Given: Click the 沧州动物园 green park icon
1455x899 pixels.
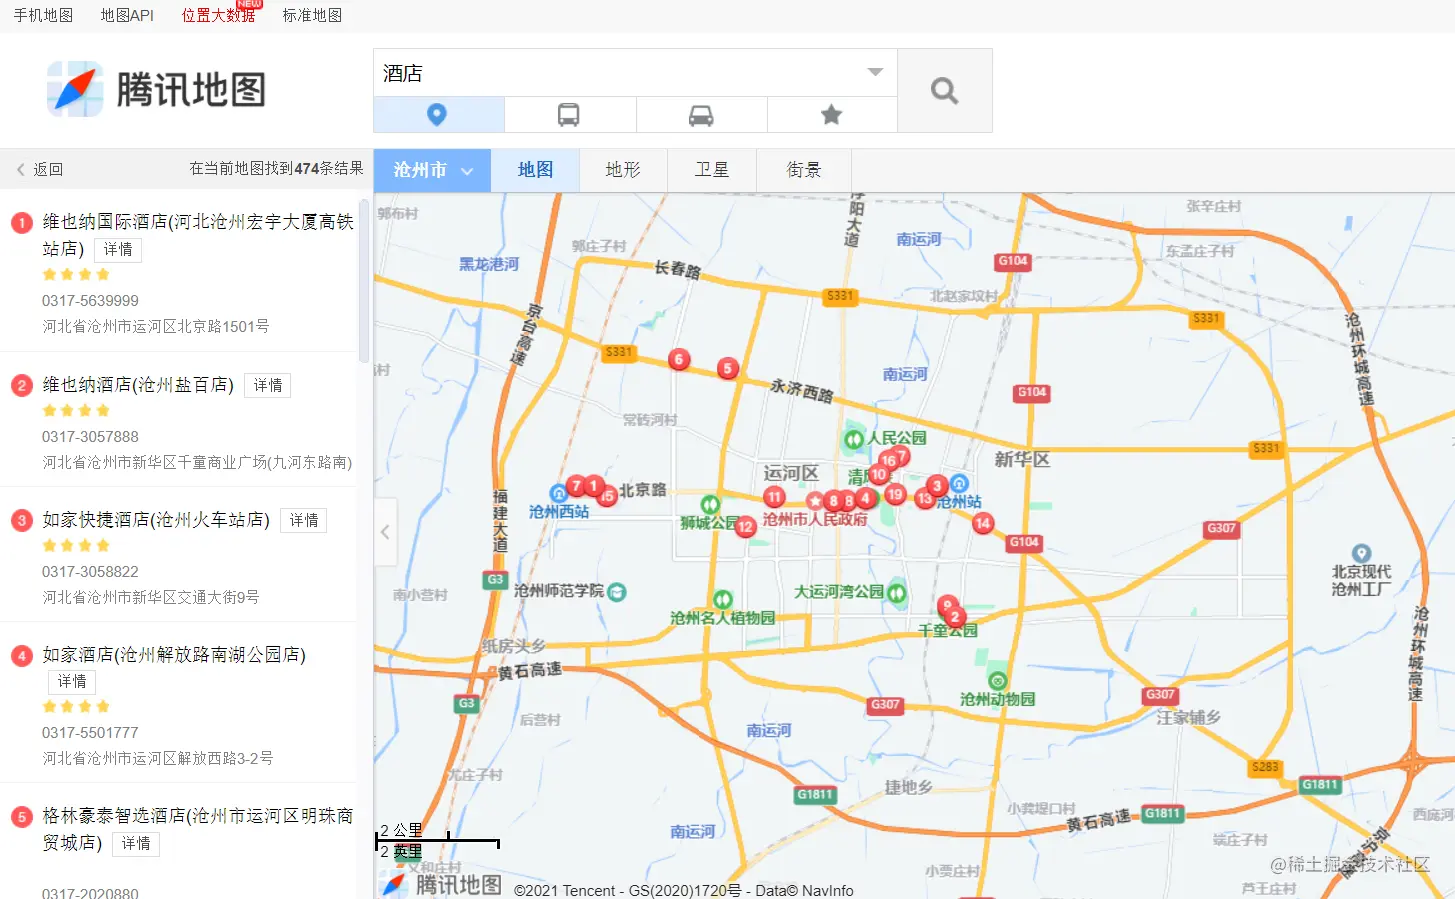Looking at the screenshot, I should 996,679.
